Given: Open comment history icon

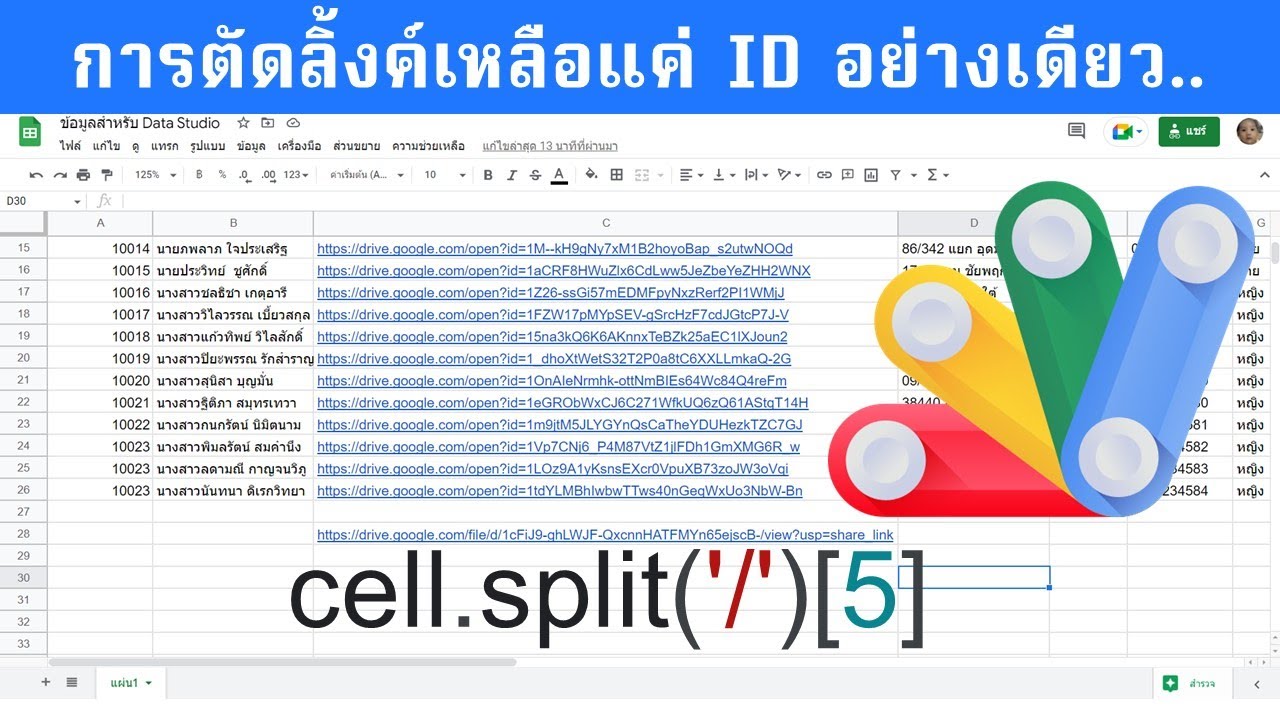Looking at the screenshot, I should point(1077,131).
